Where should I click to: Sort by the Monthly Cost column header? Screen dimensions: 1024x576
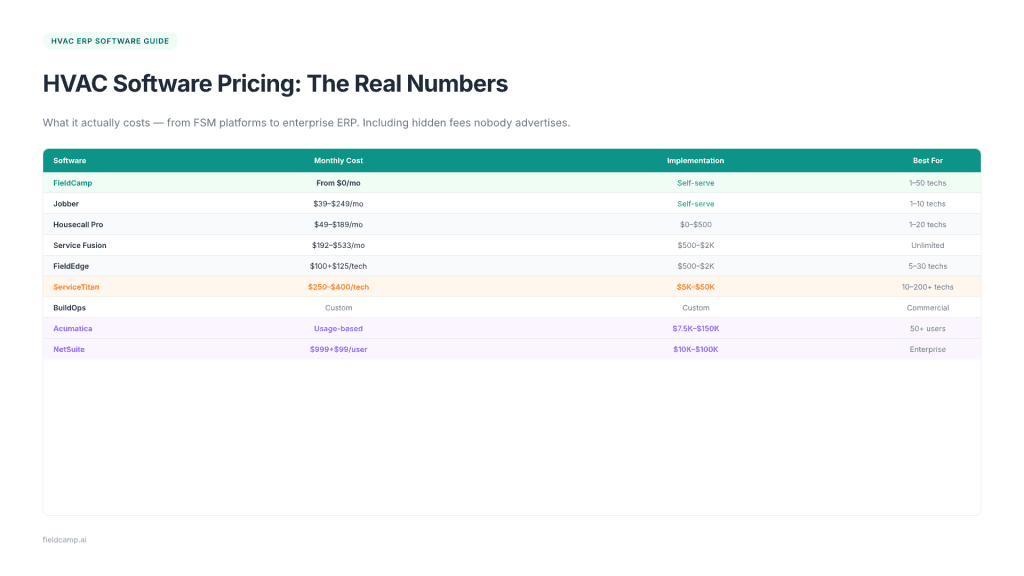click(x=338, y=160)
